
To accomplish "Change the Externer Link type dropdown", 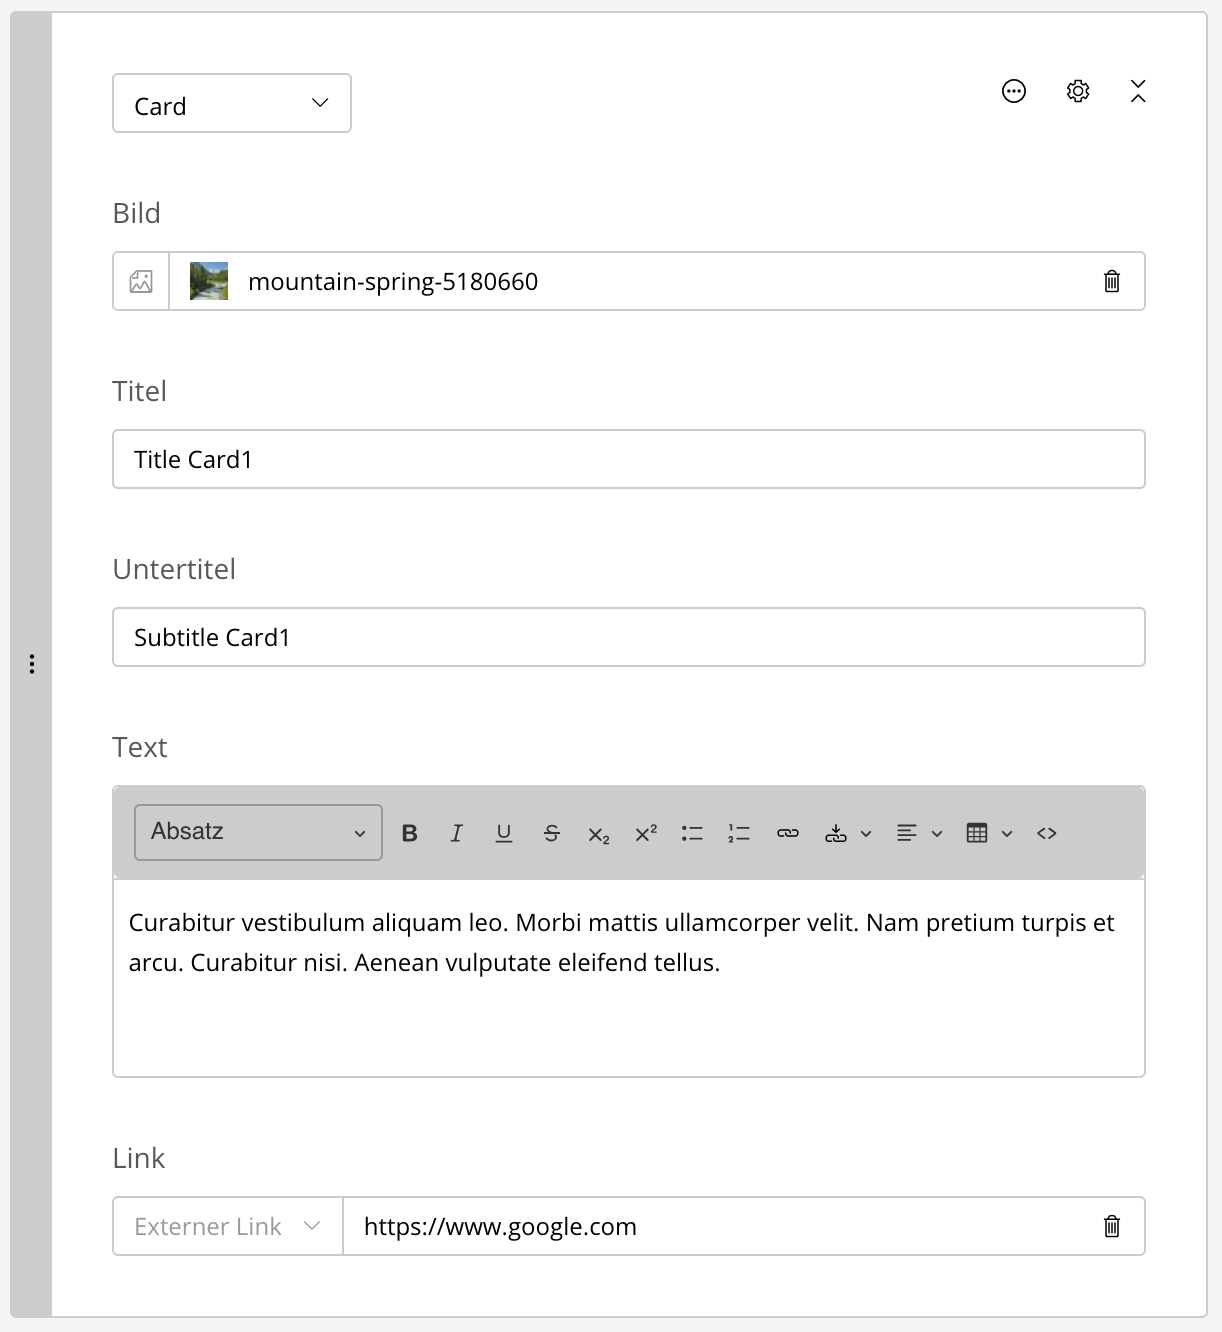I will [228, 1226].
